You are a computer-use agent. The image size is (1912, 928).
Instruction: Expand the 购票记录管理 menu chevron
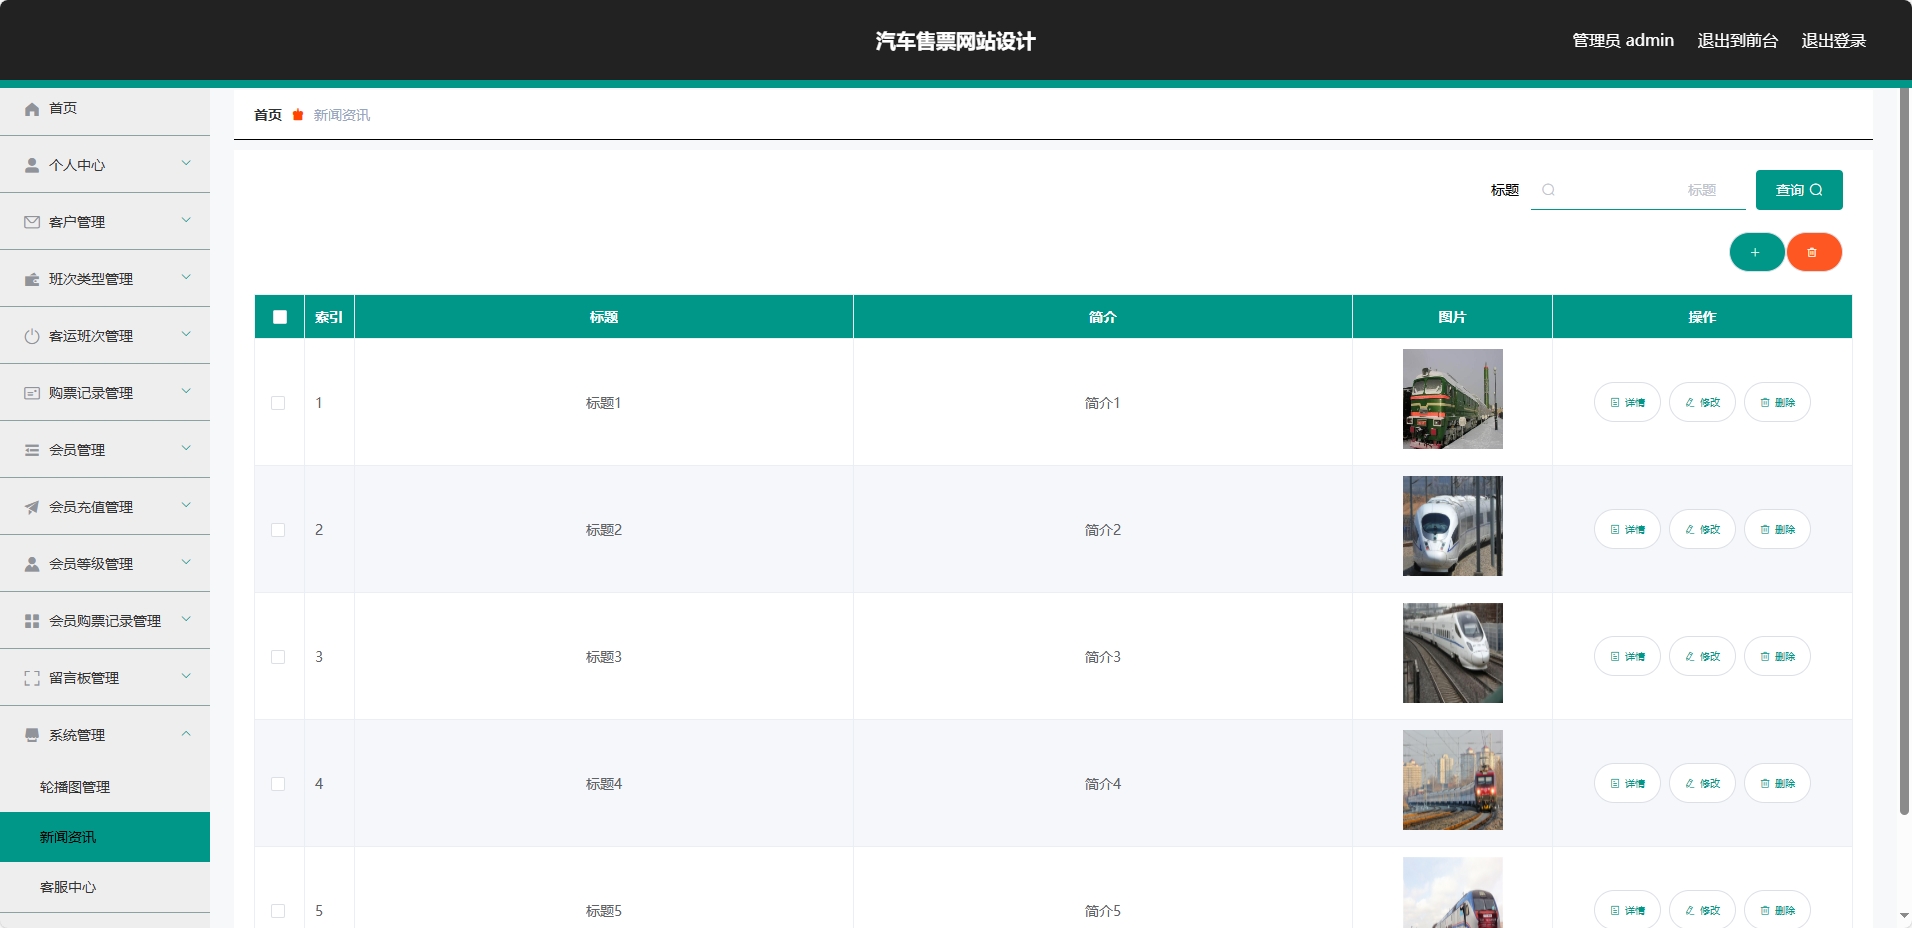(186, 391)
